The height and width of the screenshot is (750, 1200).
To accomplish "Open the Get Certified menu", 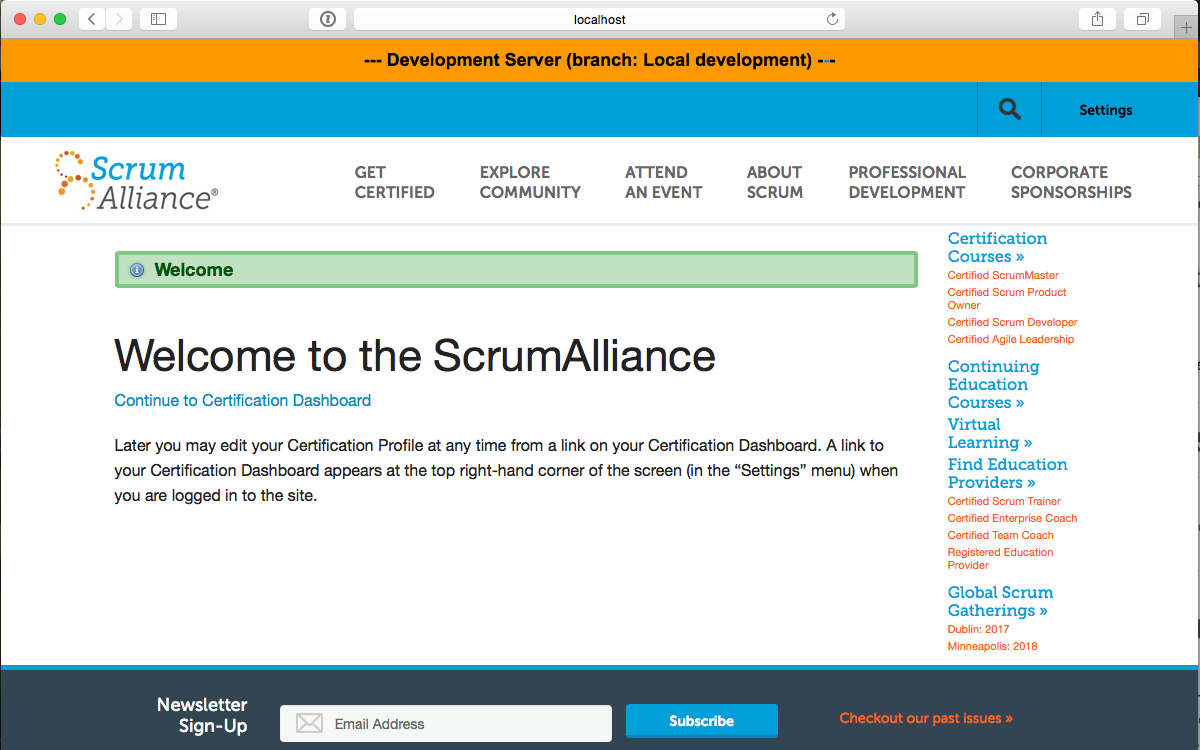I will click(394, 182).
